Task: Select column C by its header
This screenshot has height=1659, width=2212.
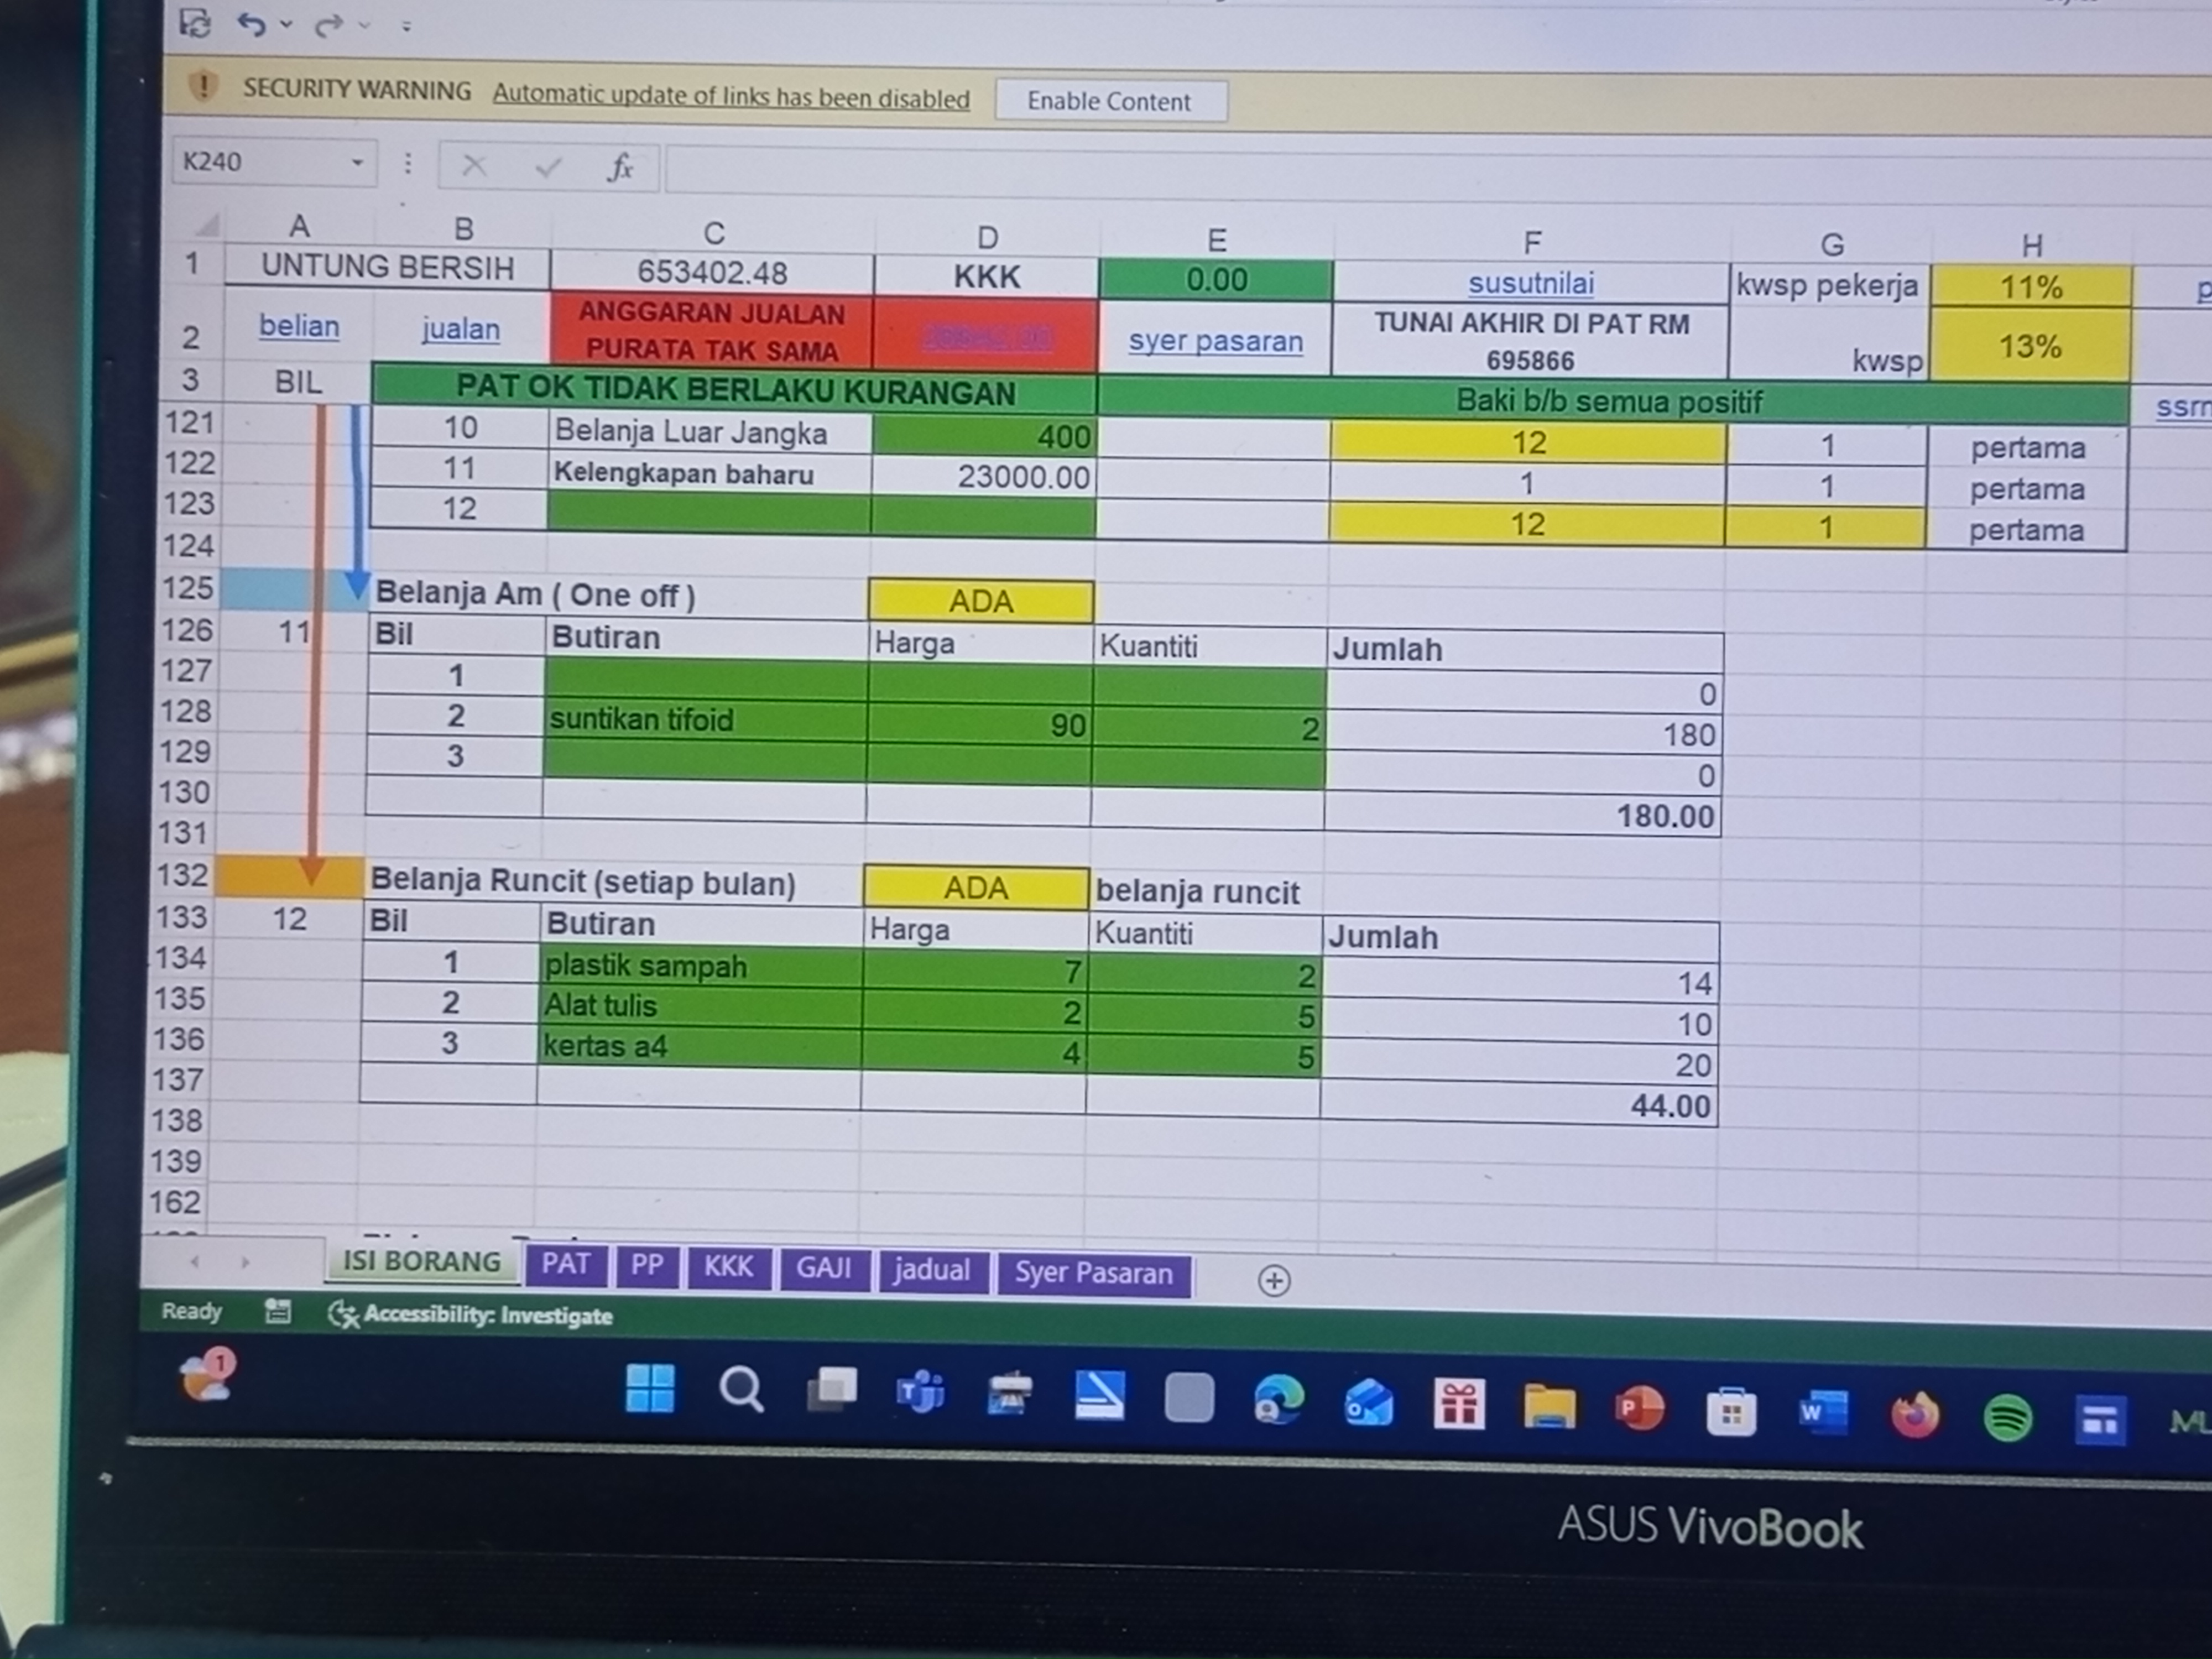Action: click(713, 233)
